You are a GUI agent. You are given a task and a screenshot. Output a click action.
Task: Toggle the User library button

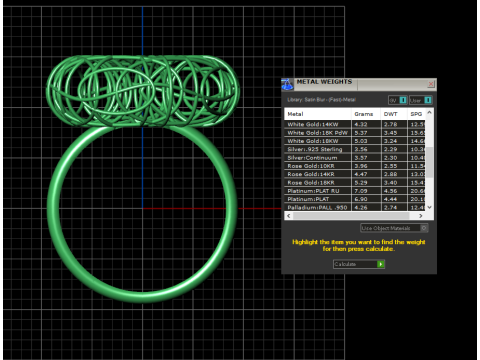point(421,100)
